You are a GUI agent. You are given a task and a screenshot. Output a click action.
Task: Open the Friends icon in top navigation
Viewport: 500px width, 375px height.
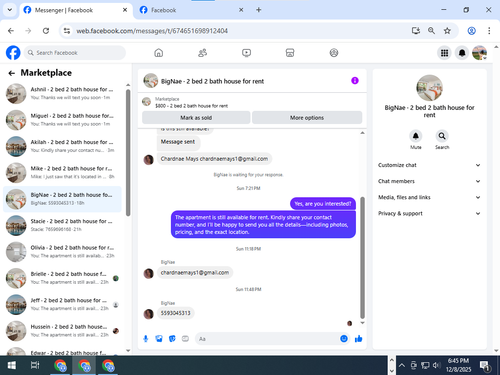(x=202, y=53)
